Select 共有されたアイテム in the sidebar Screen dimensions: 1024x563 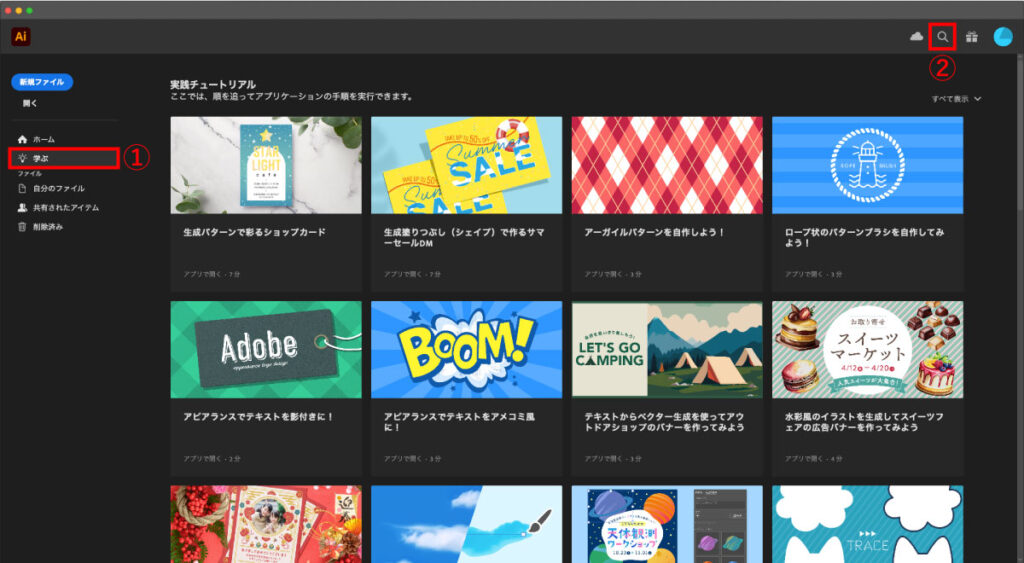(x=66, y=207)
